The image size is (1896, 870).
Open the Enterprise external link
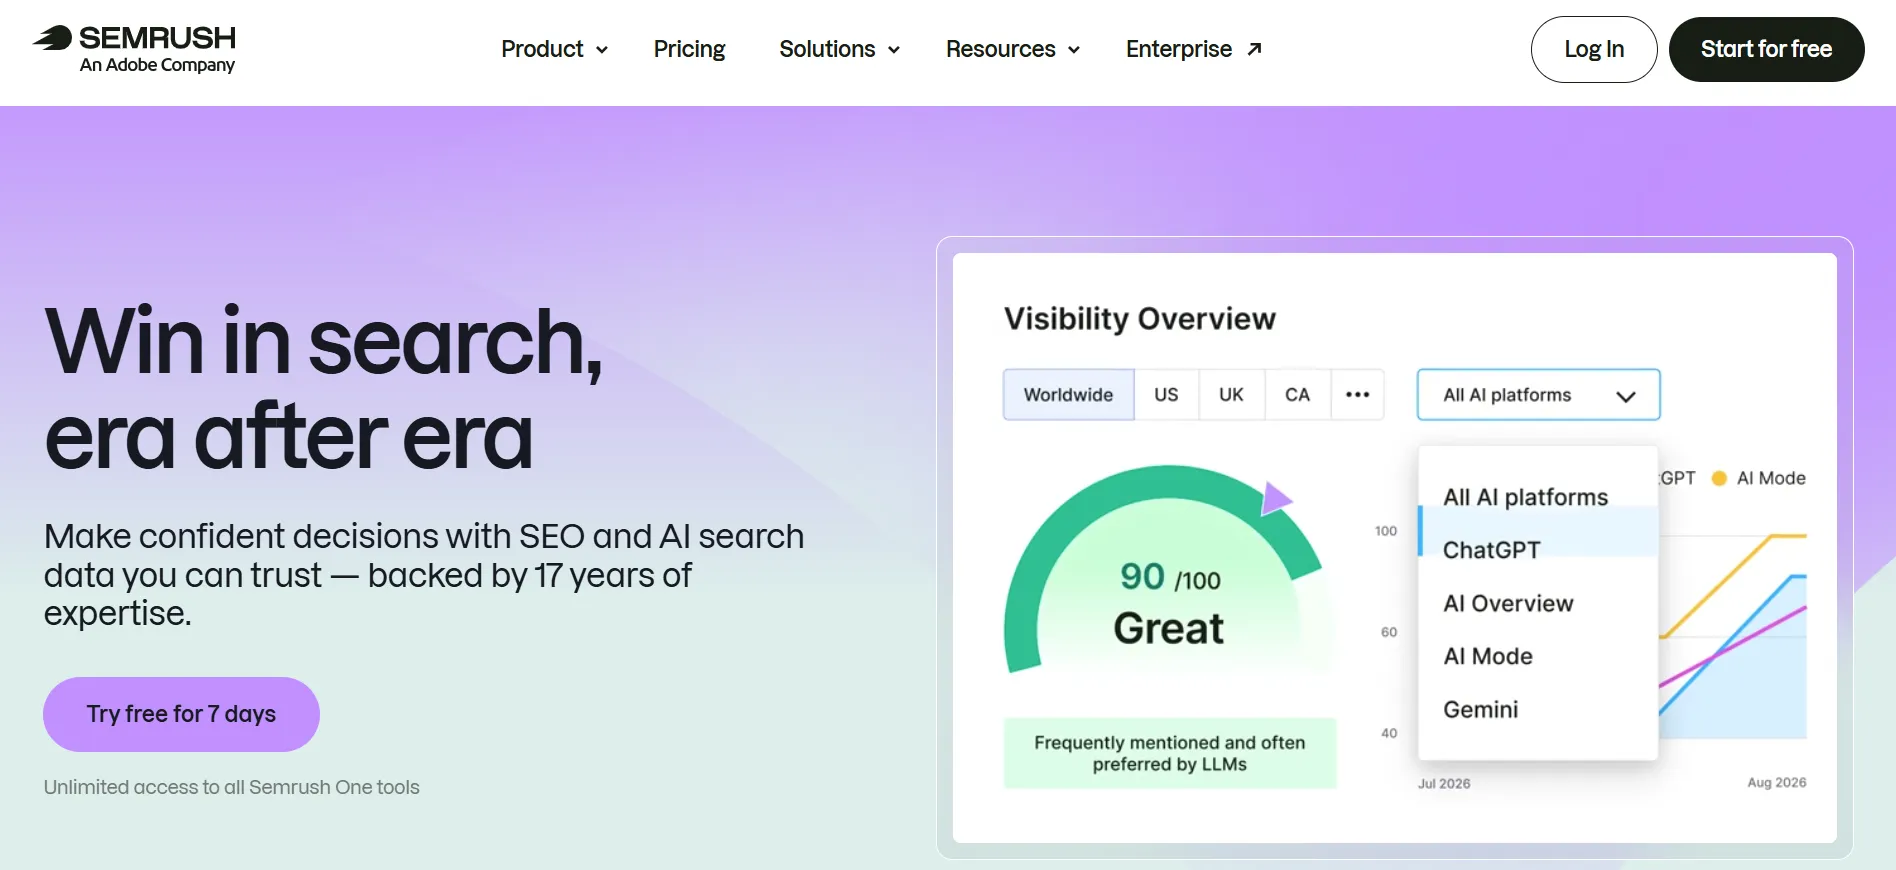tap(1193, 49)
